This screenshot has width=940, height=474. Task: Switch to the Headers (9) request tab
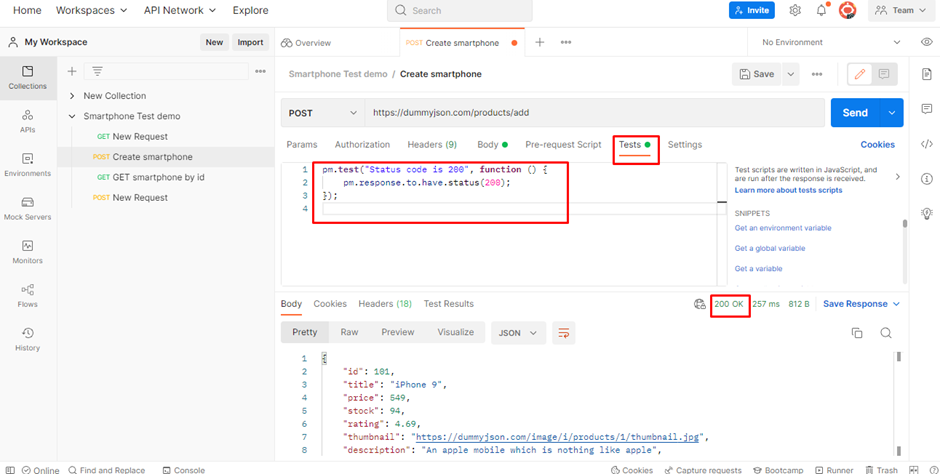coord(432,144)
